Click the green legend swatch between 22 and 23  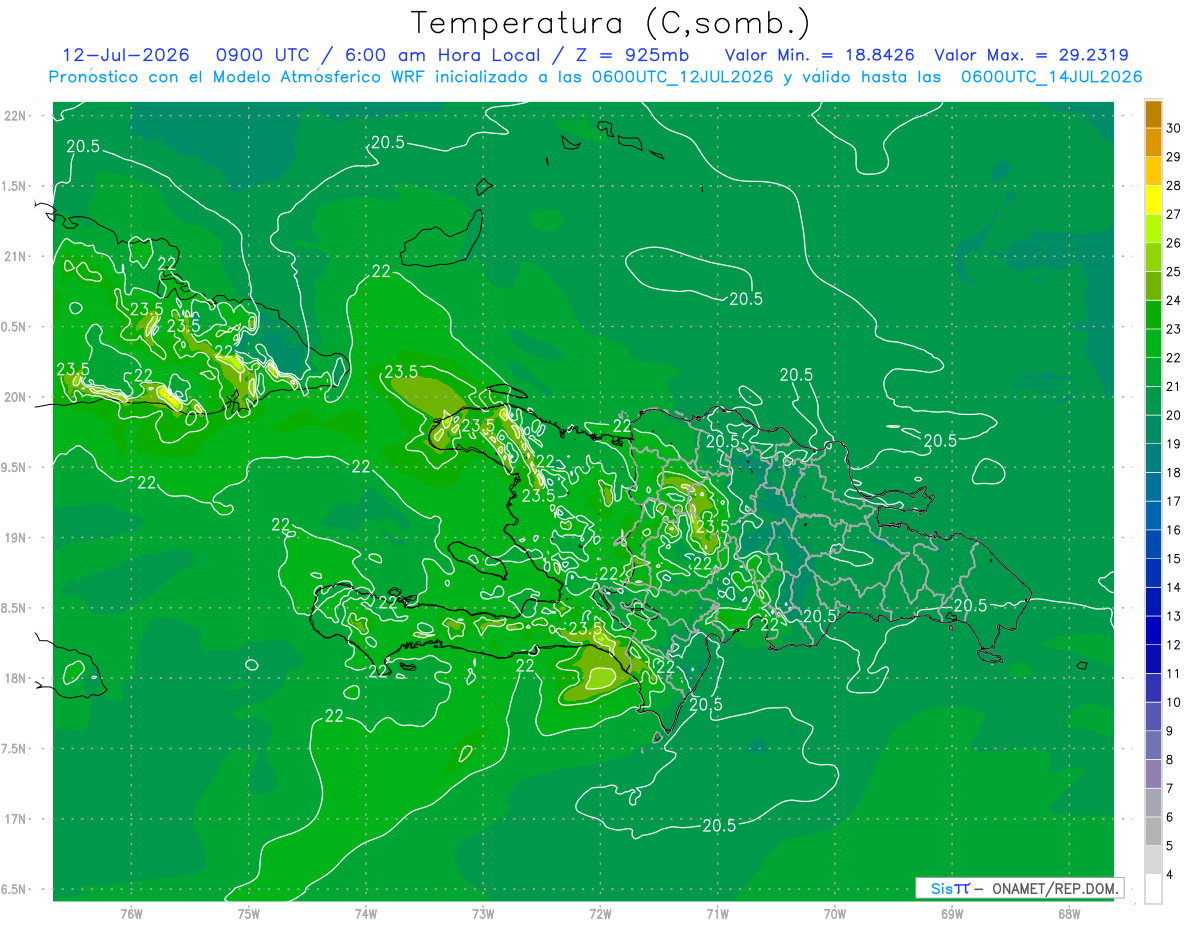1153,343
